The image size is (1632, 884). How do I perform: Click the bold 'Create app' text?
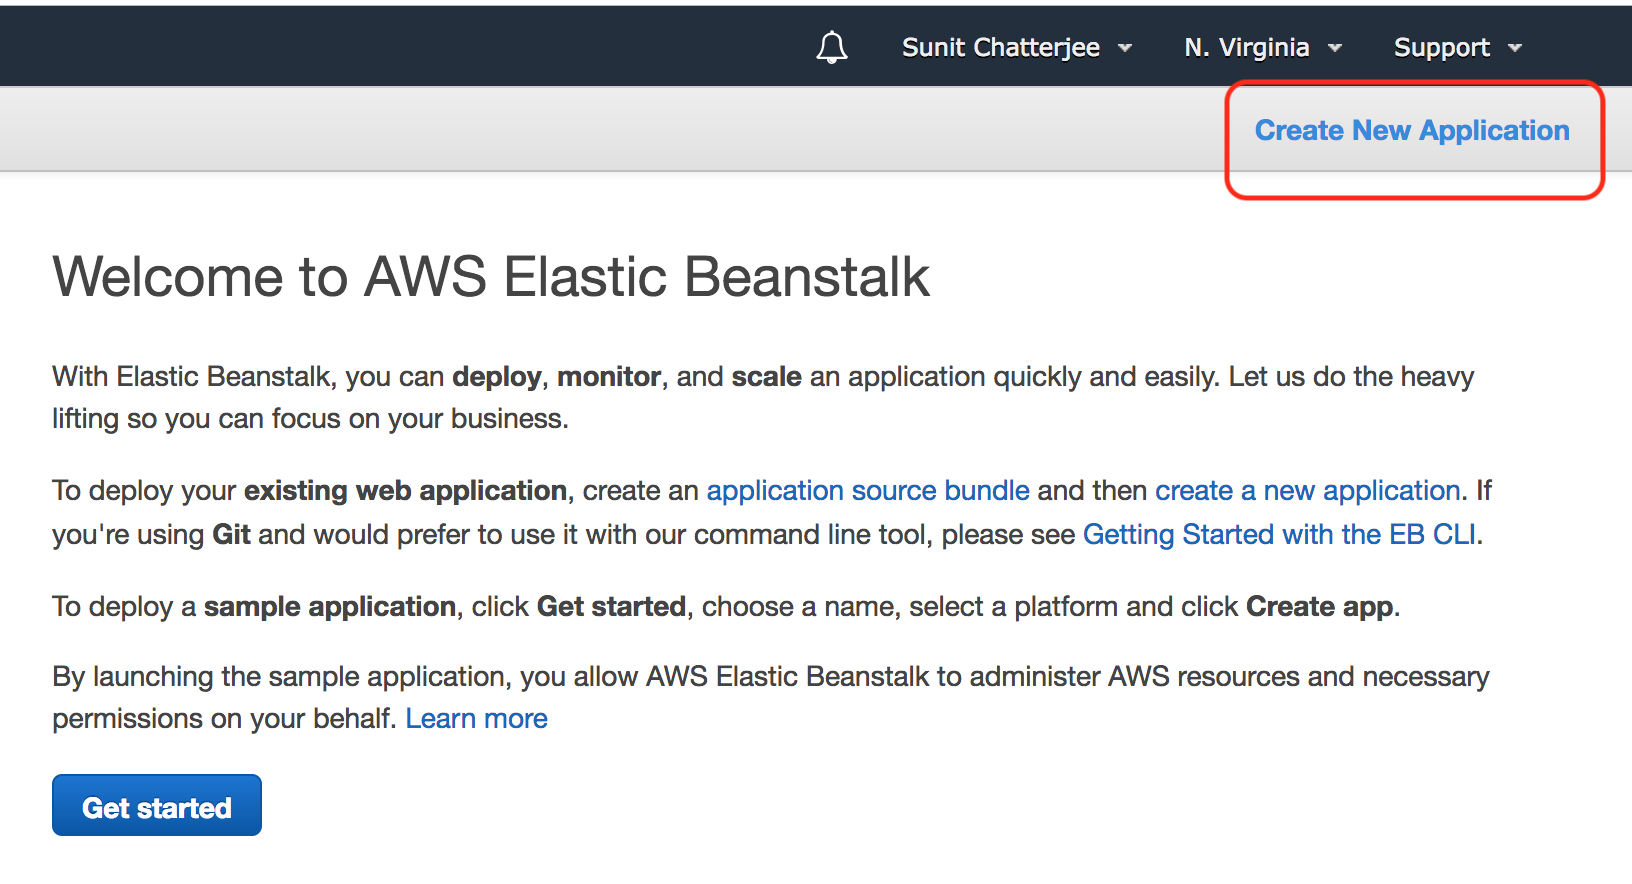1319,607
